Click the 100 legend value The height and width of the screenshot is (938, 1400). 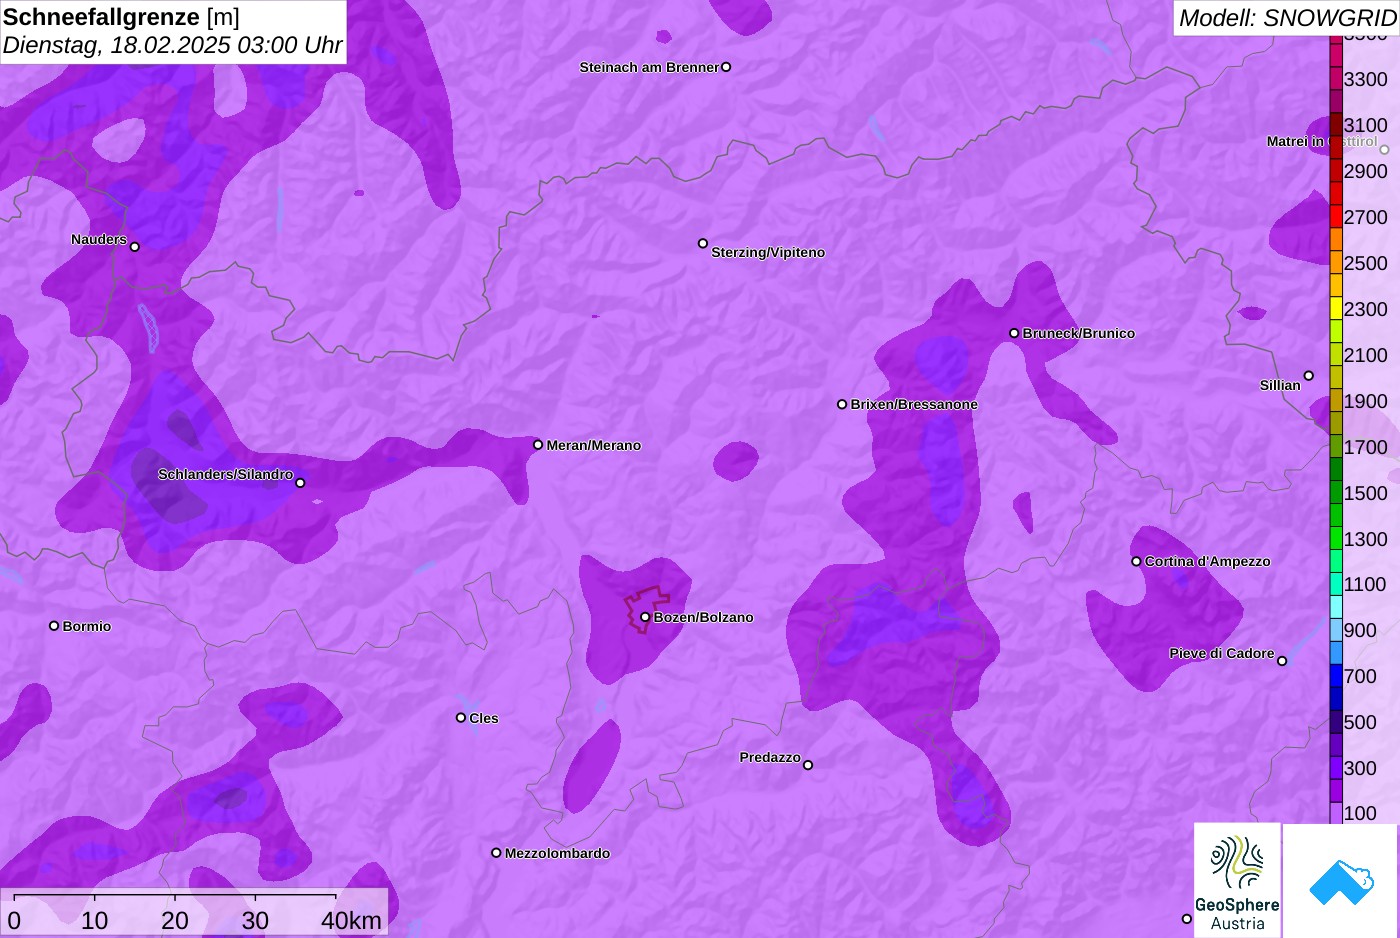point(1360,813)
